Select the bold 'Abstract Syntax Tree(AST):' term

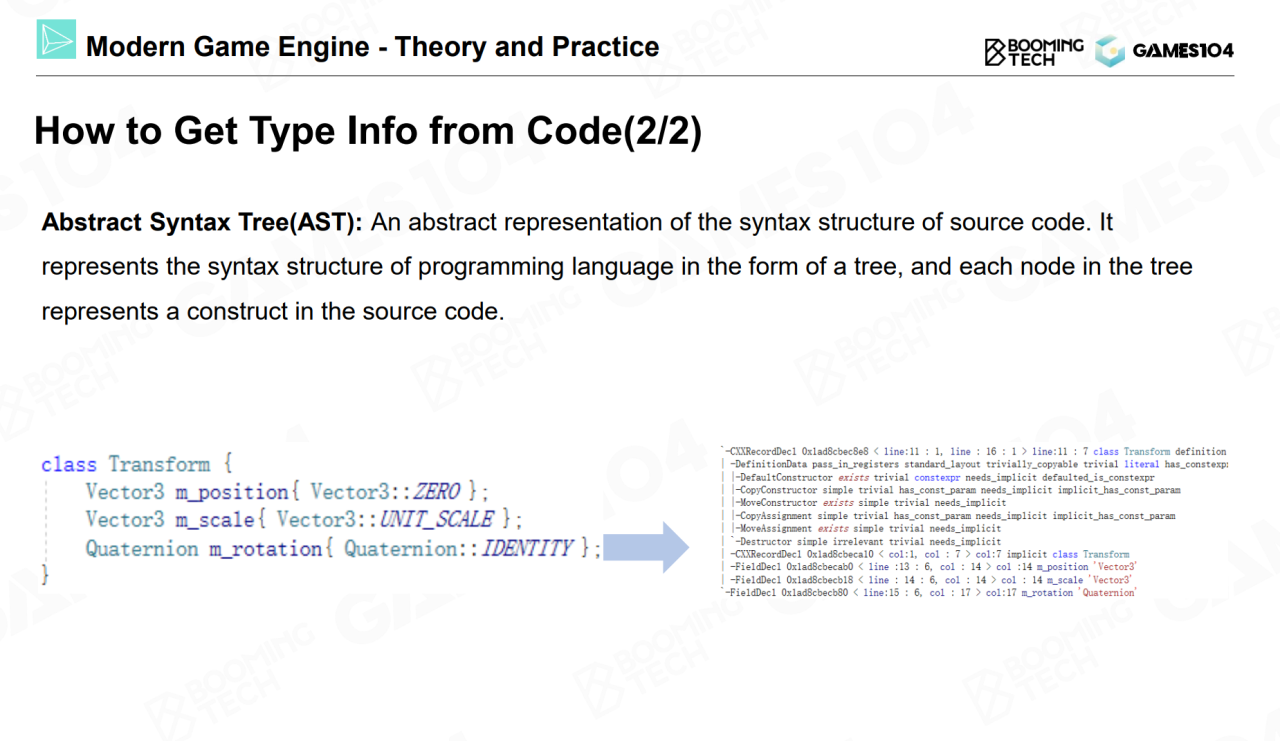click(x=202, y=222)
